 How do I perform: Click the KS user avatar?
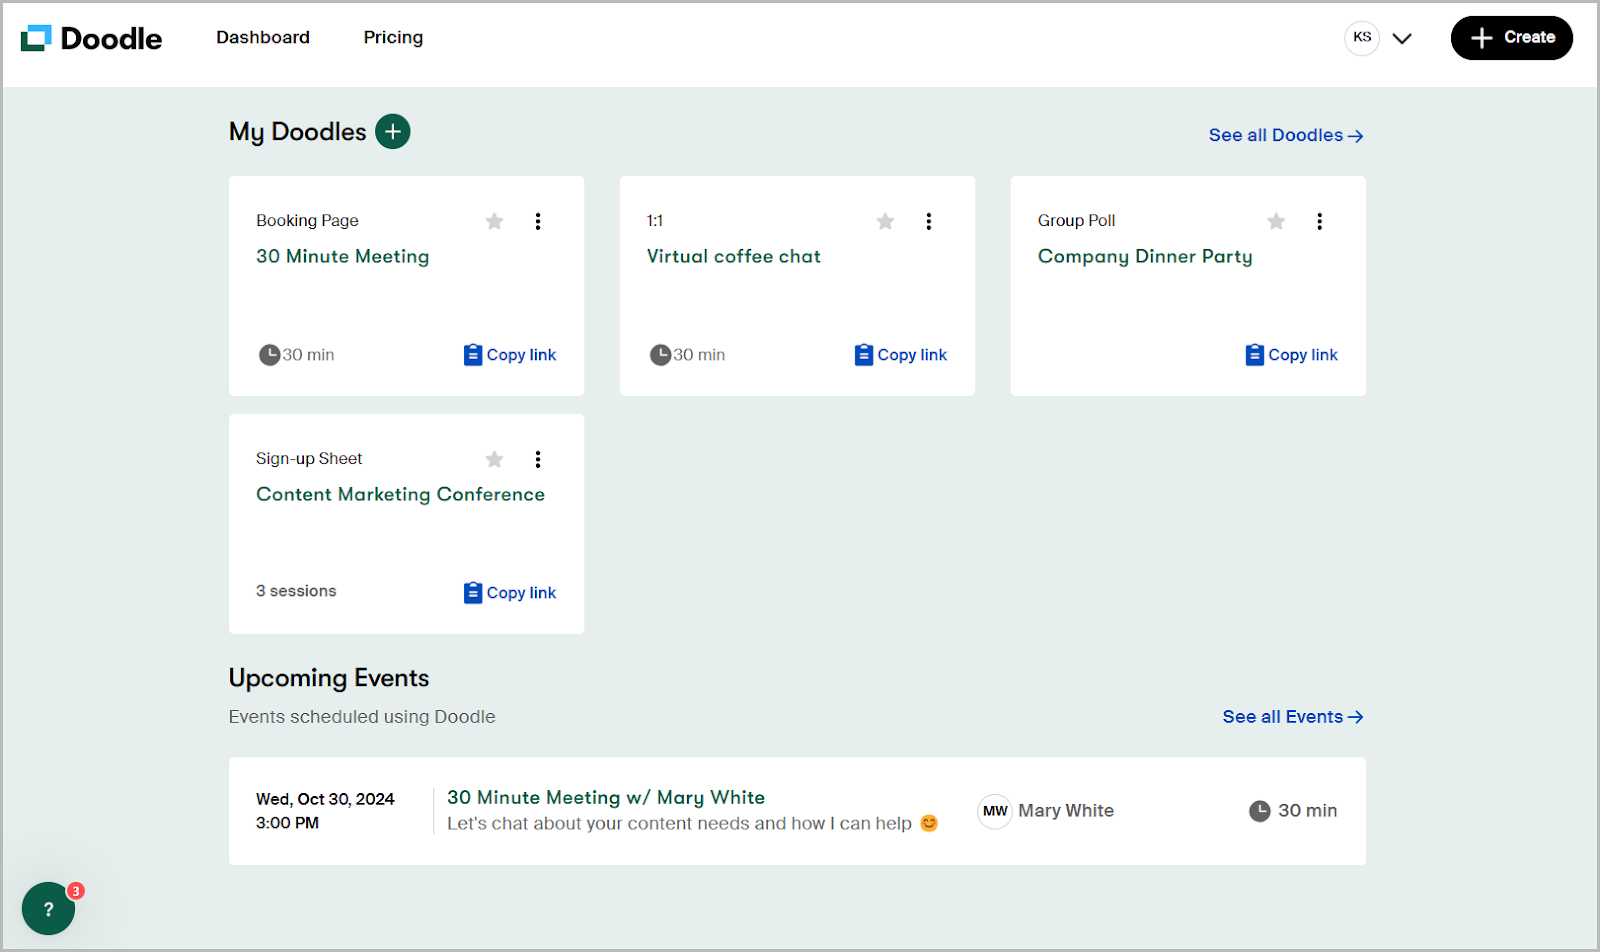click(1362, 38)
